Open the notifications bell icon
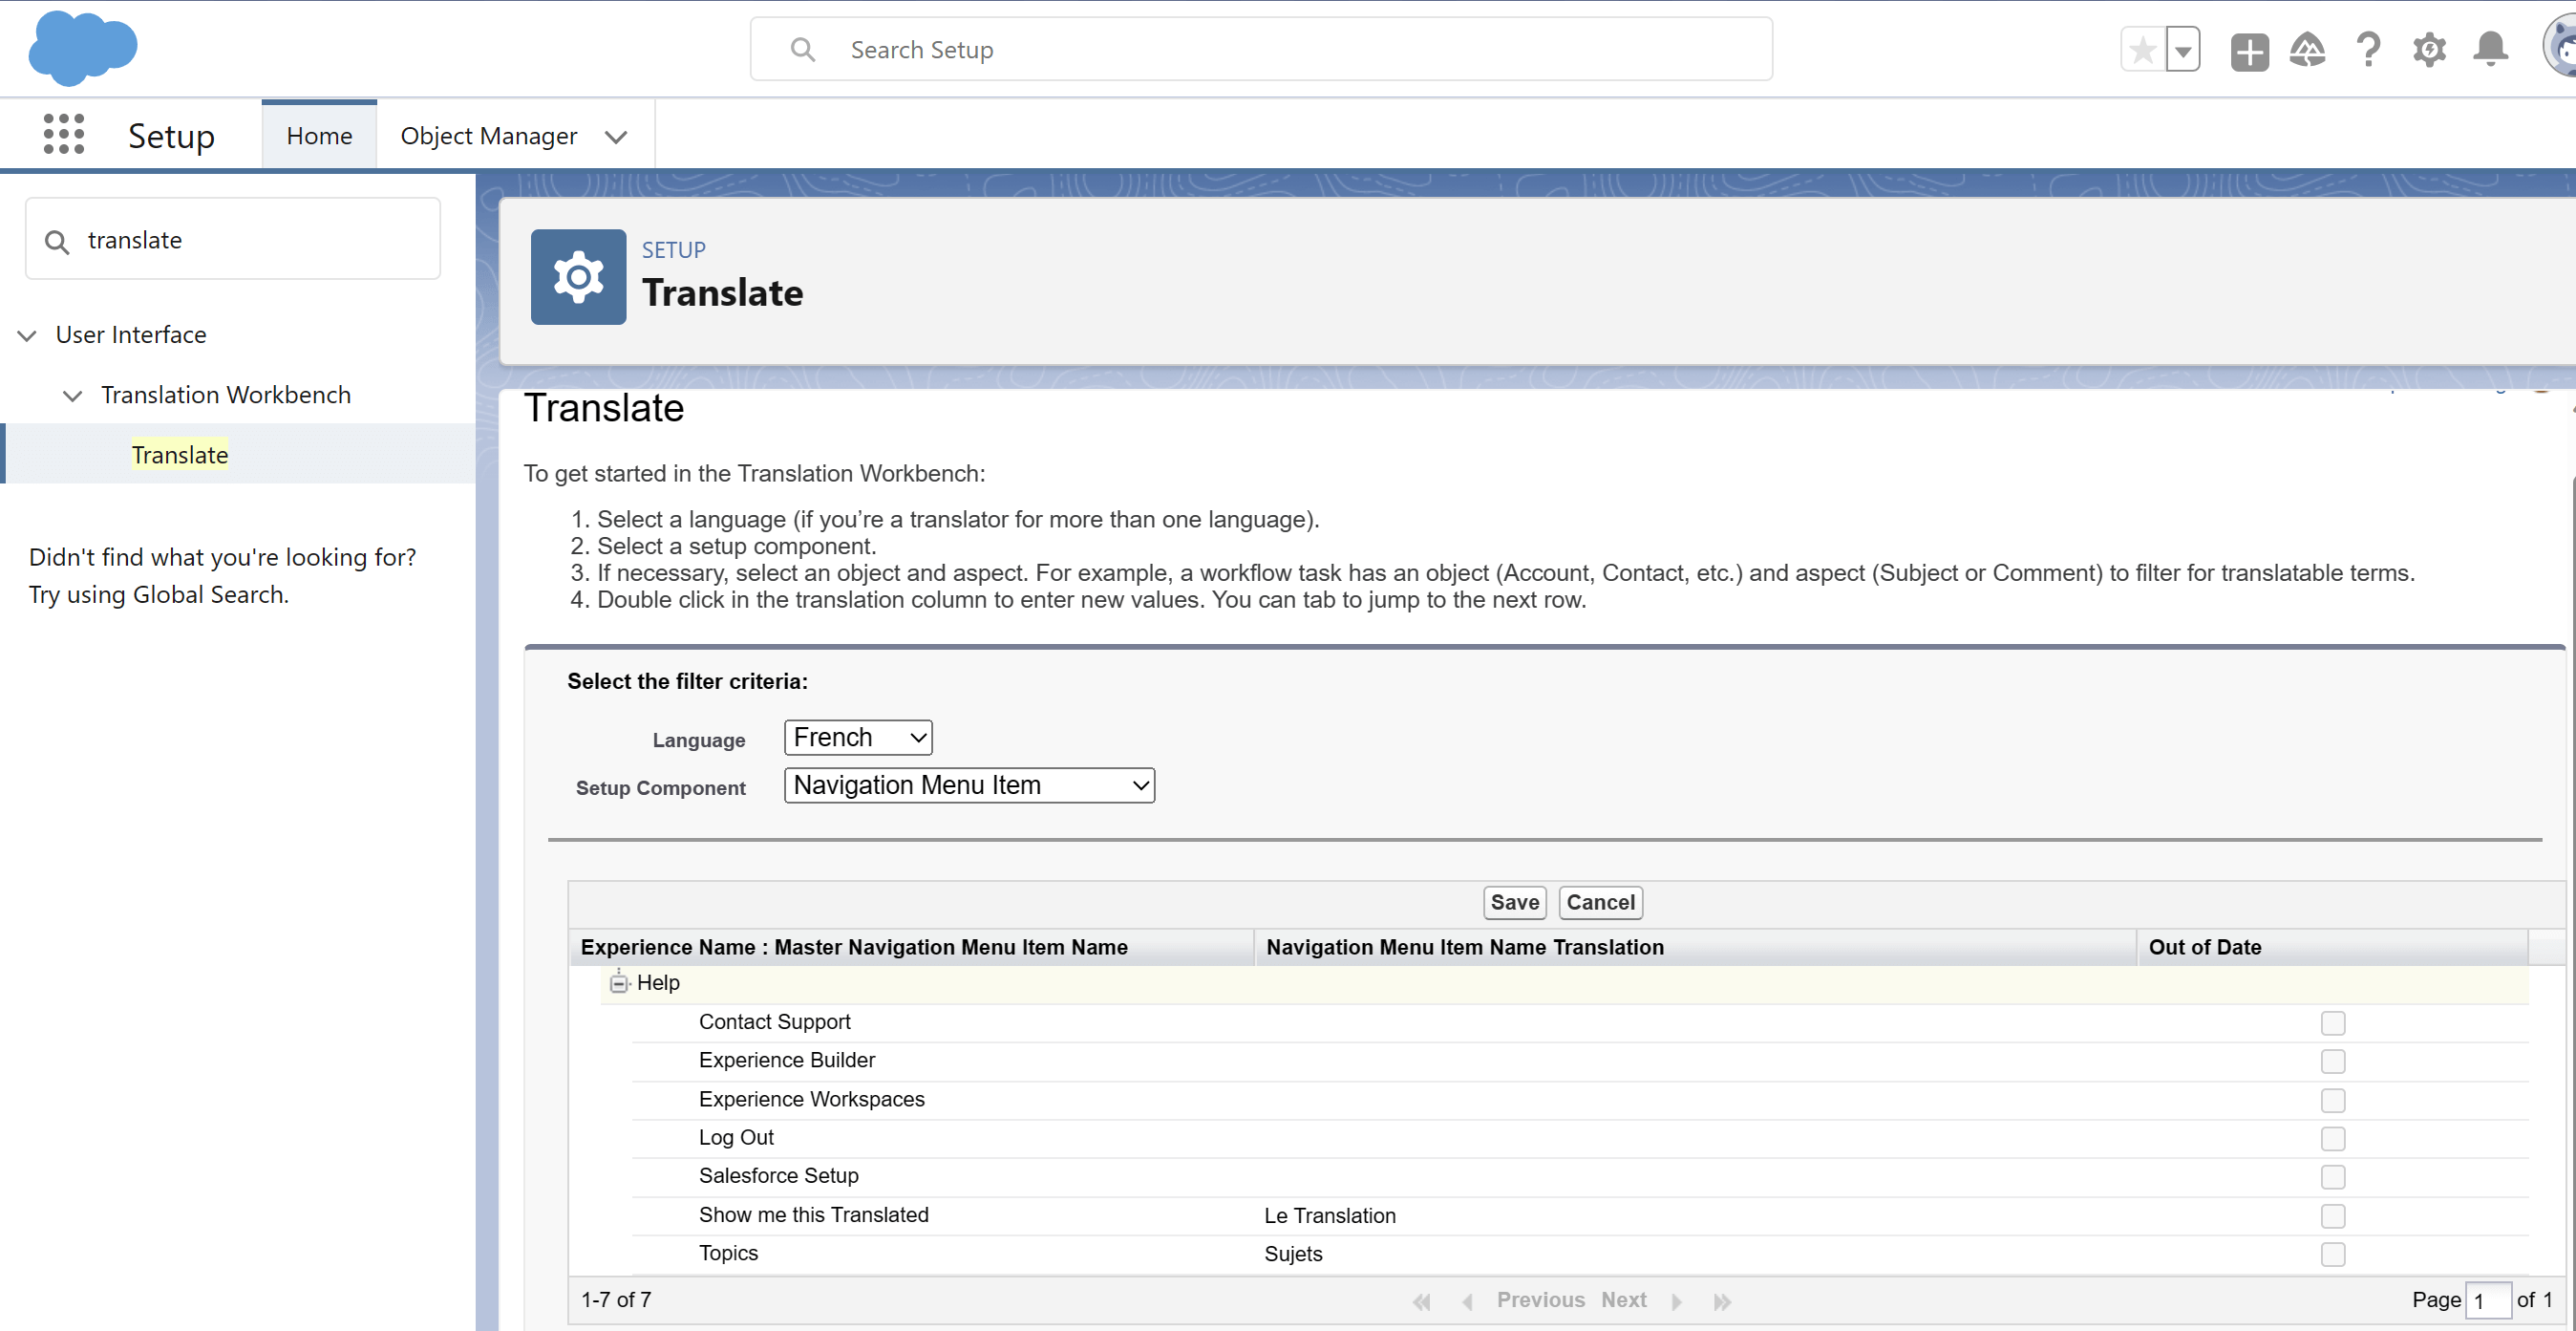This screenshot has width=2576, height=1331. [2490, 49]
